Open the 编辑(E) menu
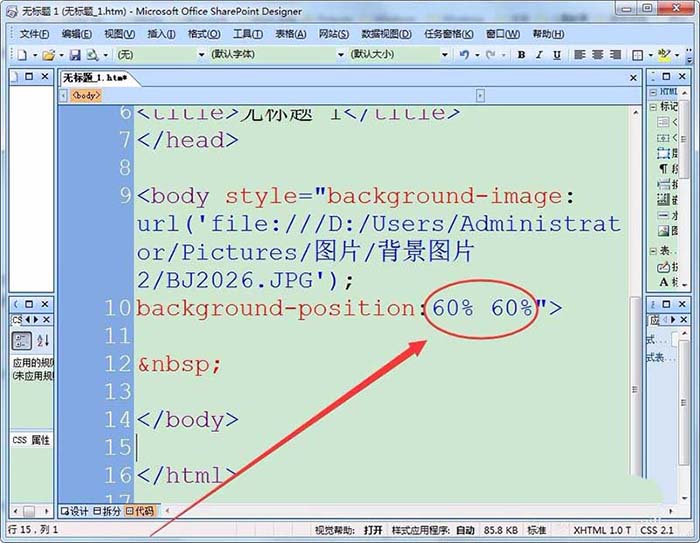The width and height of the screenshot is (700, 543). [x=77, y=34]
